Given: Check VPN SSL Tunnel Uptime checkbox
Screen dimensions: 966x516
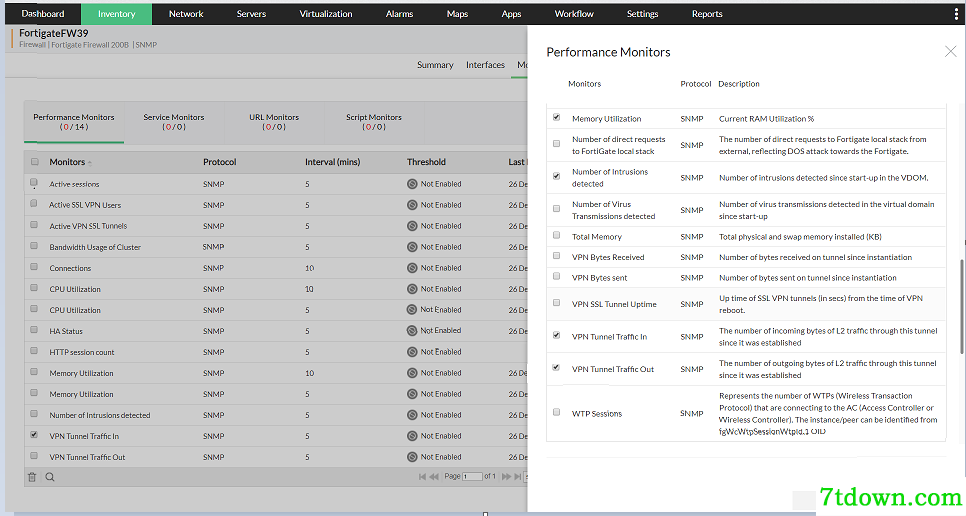Looking at the screenshot, I should coord(556,303).
